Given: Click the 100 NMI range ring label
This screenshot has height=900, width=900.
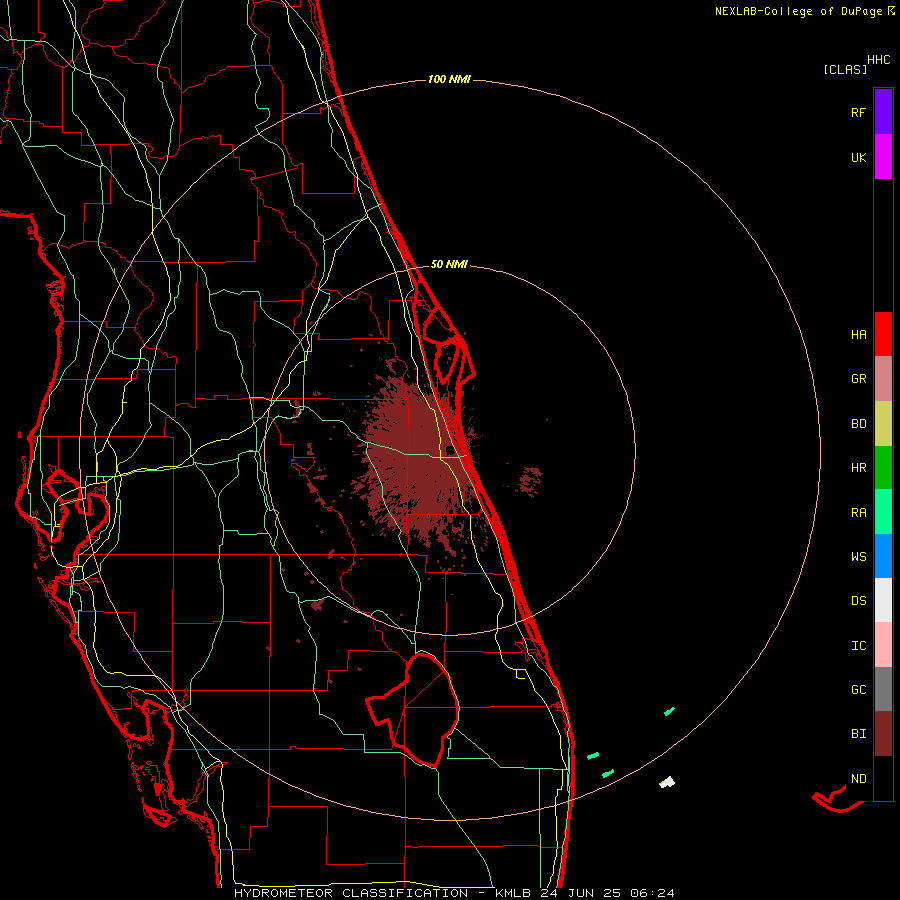Looking at the screenshot, I should (x=449, y=79).
